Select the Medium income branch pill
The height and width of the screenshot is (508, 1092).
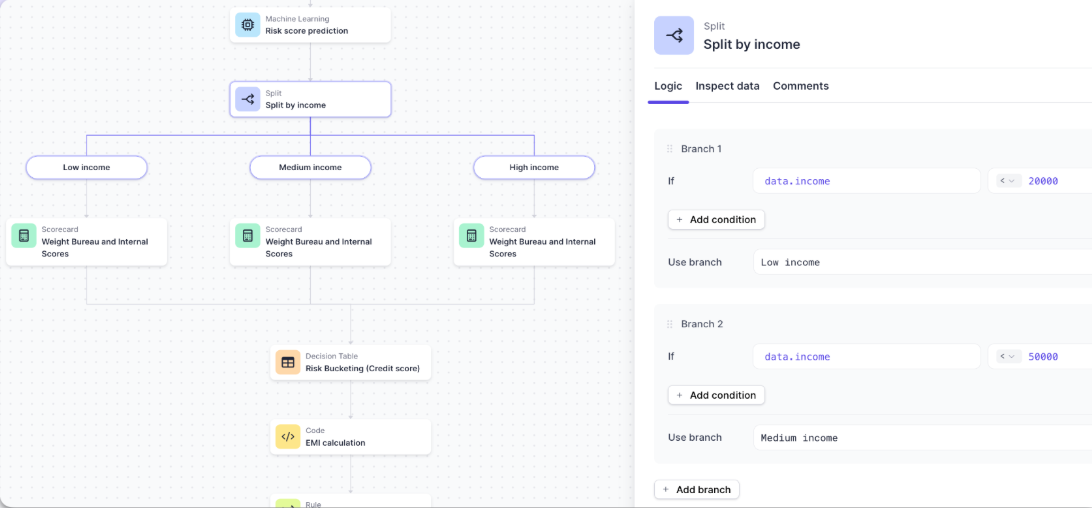pyautogui.click(x=311, y=167)
